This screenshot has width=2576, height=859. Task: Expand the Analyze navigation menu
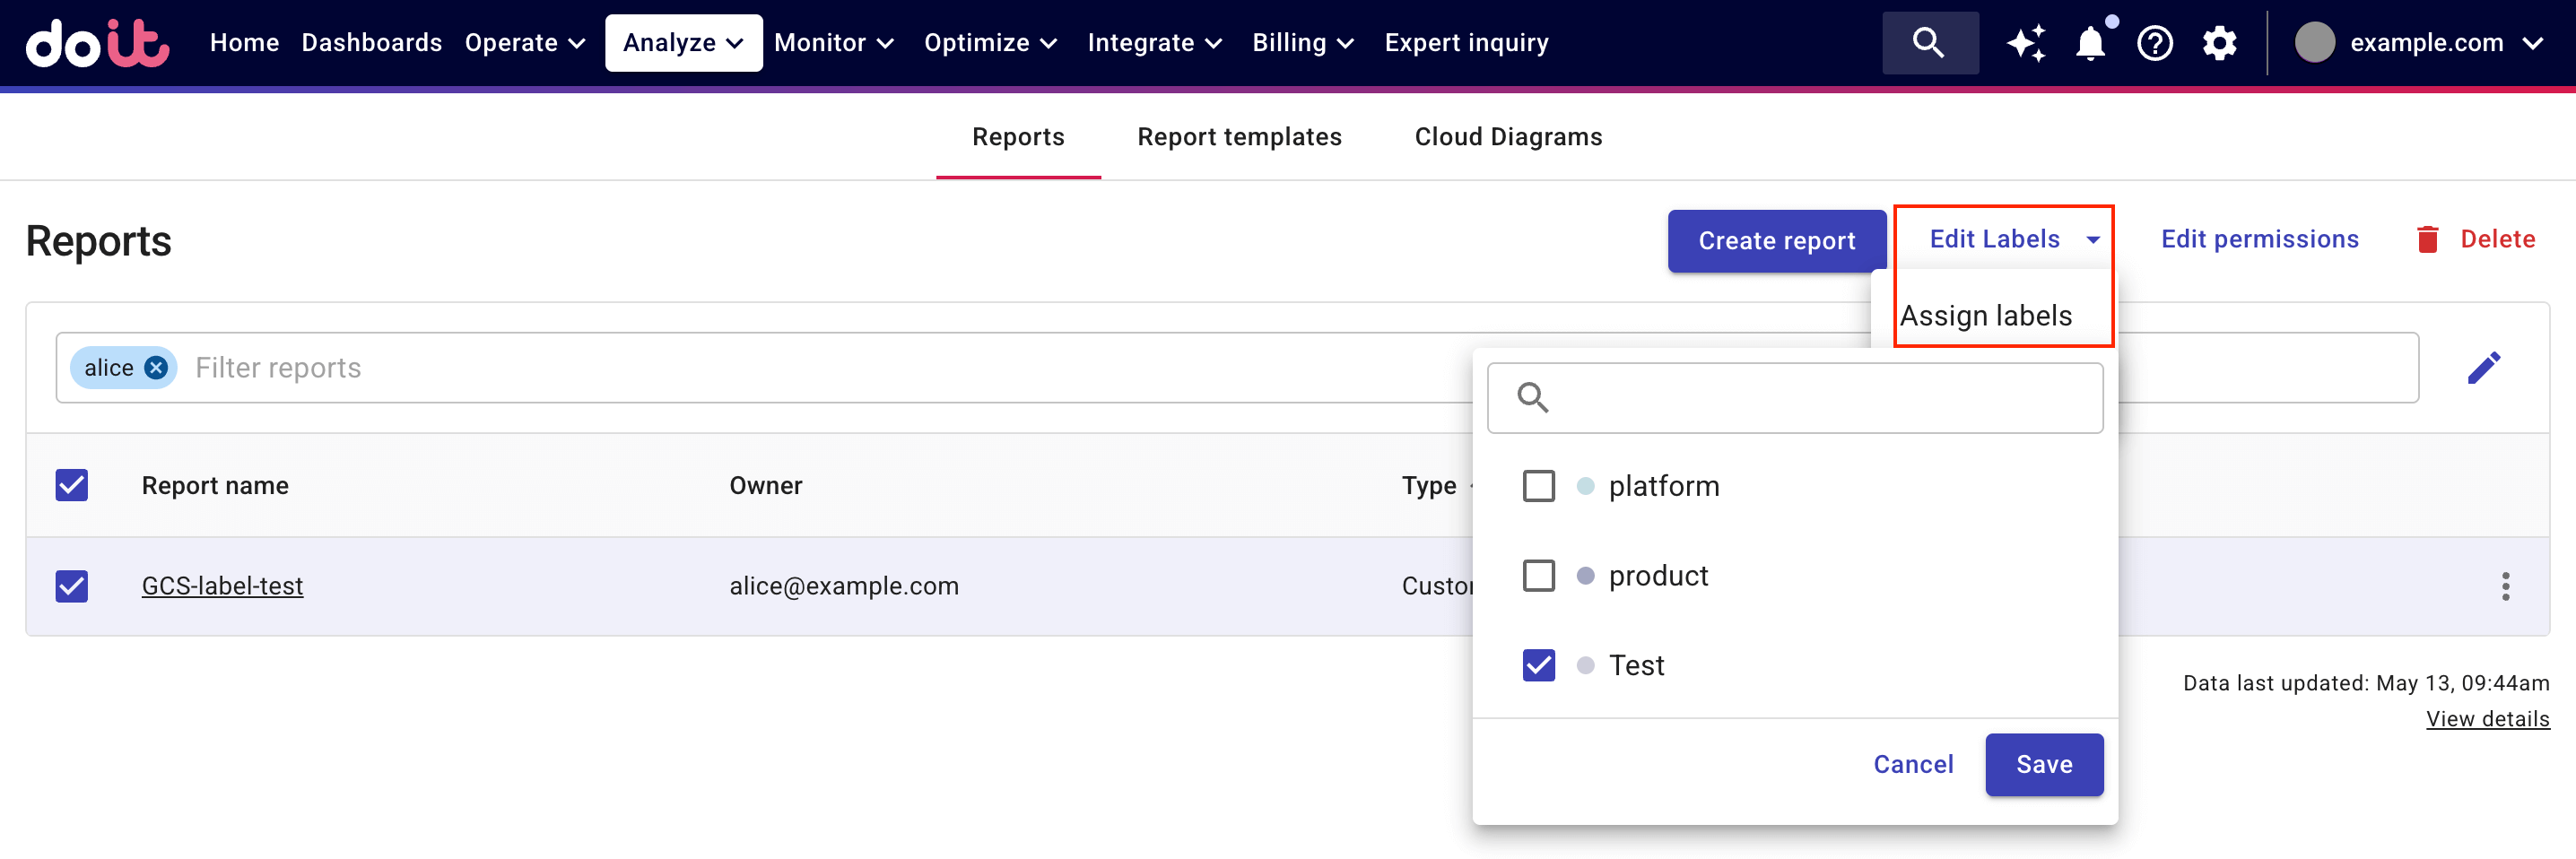click(x=683, y=43)
